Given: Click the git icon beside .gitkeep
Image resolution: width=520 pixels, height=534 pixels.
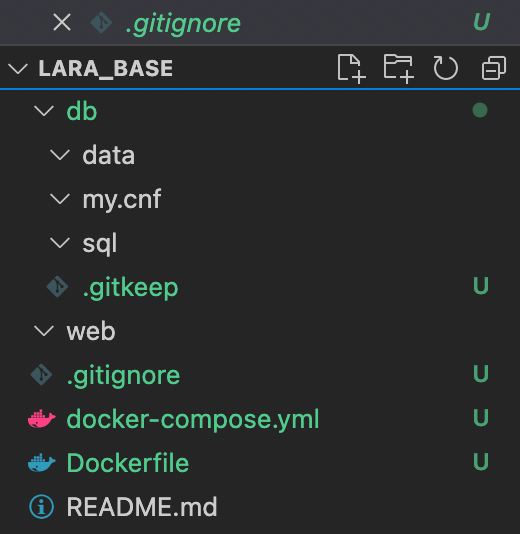Looking at the screenshot, I should [57, 287].
